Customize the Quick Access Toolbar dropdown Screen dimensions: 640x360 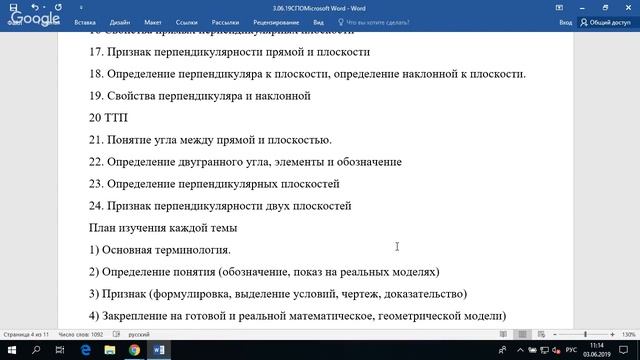coord(81,8)
